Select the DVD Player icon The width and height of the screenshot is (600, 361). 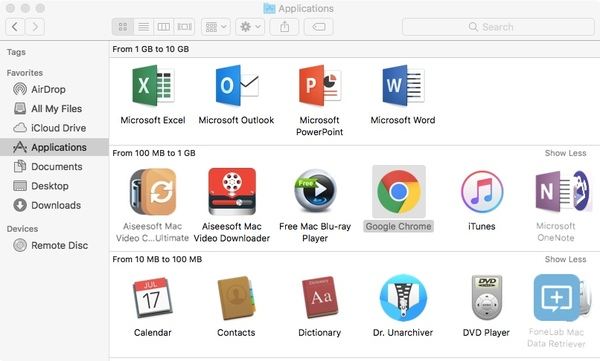click(486, 297)
